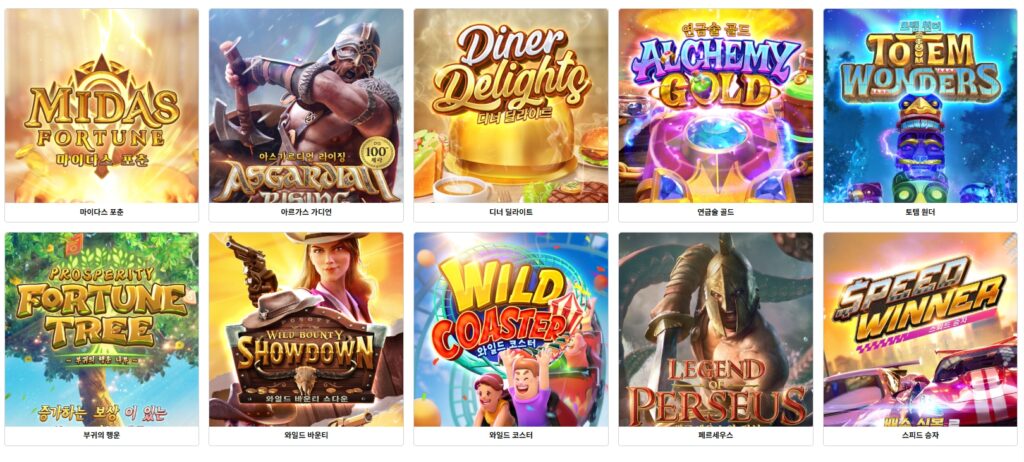The width and height of the screenshot is (1024, 462).
Task: Select the Wild Coaster game tile
Action: (511, 329)
